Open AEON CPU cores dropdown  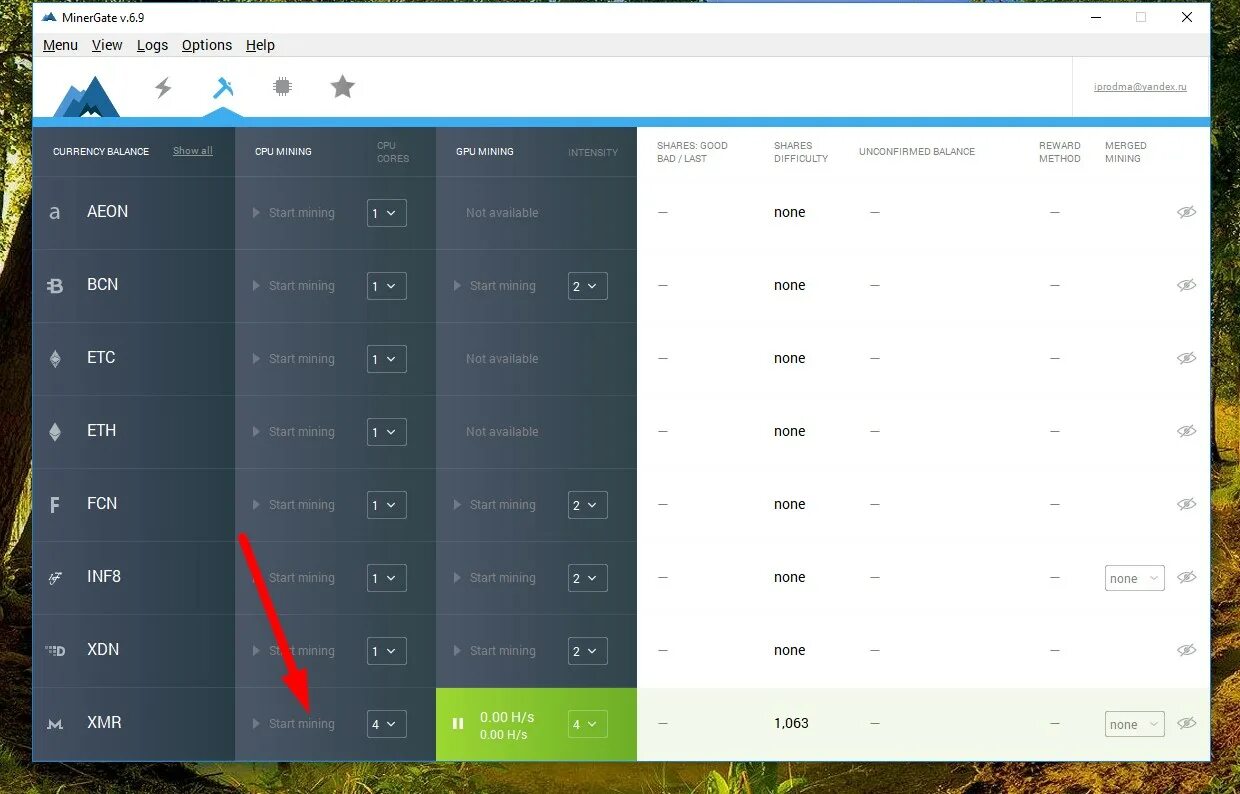click(x=386, y=213)
